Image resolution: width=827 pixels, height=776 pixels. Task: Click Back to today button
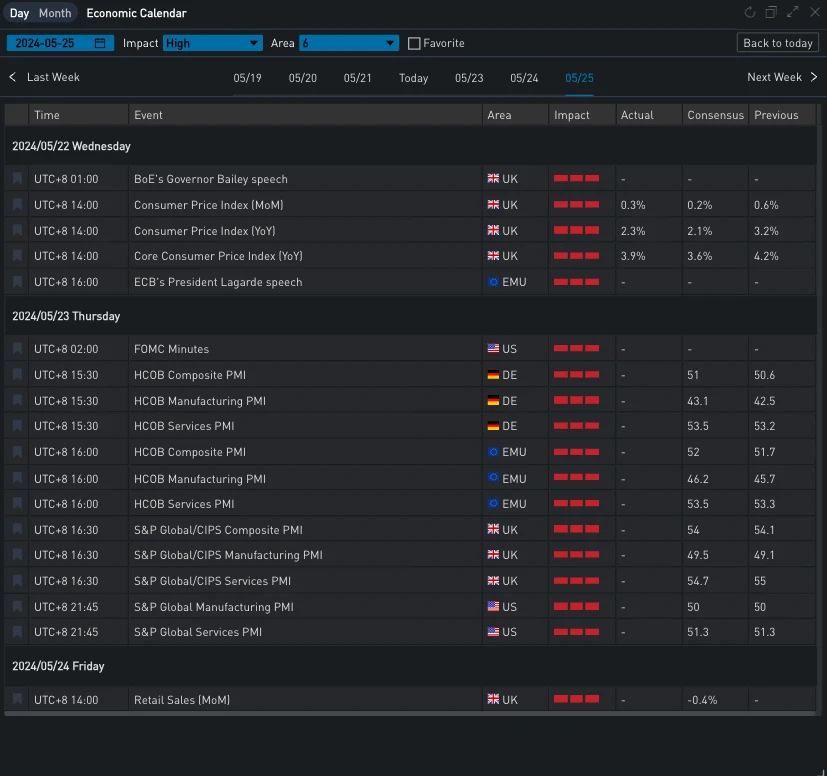click(x=777, y=43)
